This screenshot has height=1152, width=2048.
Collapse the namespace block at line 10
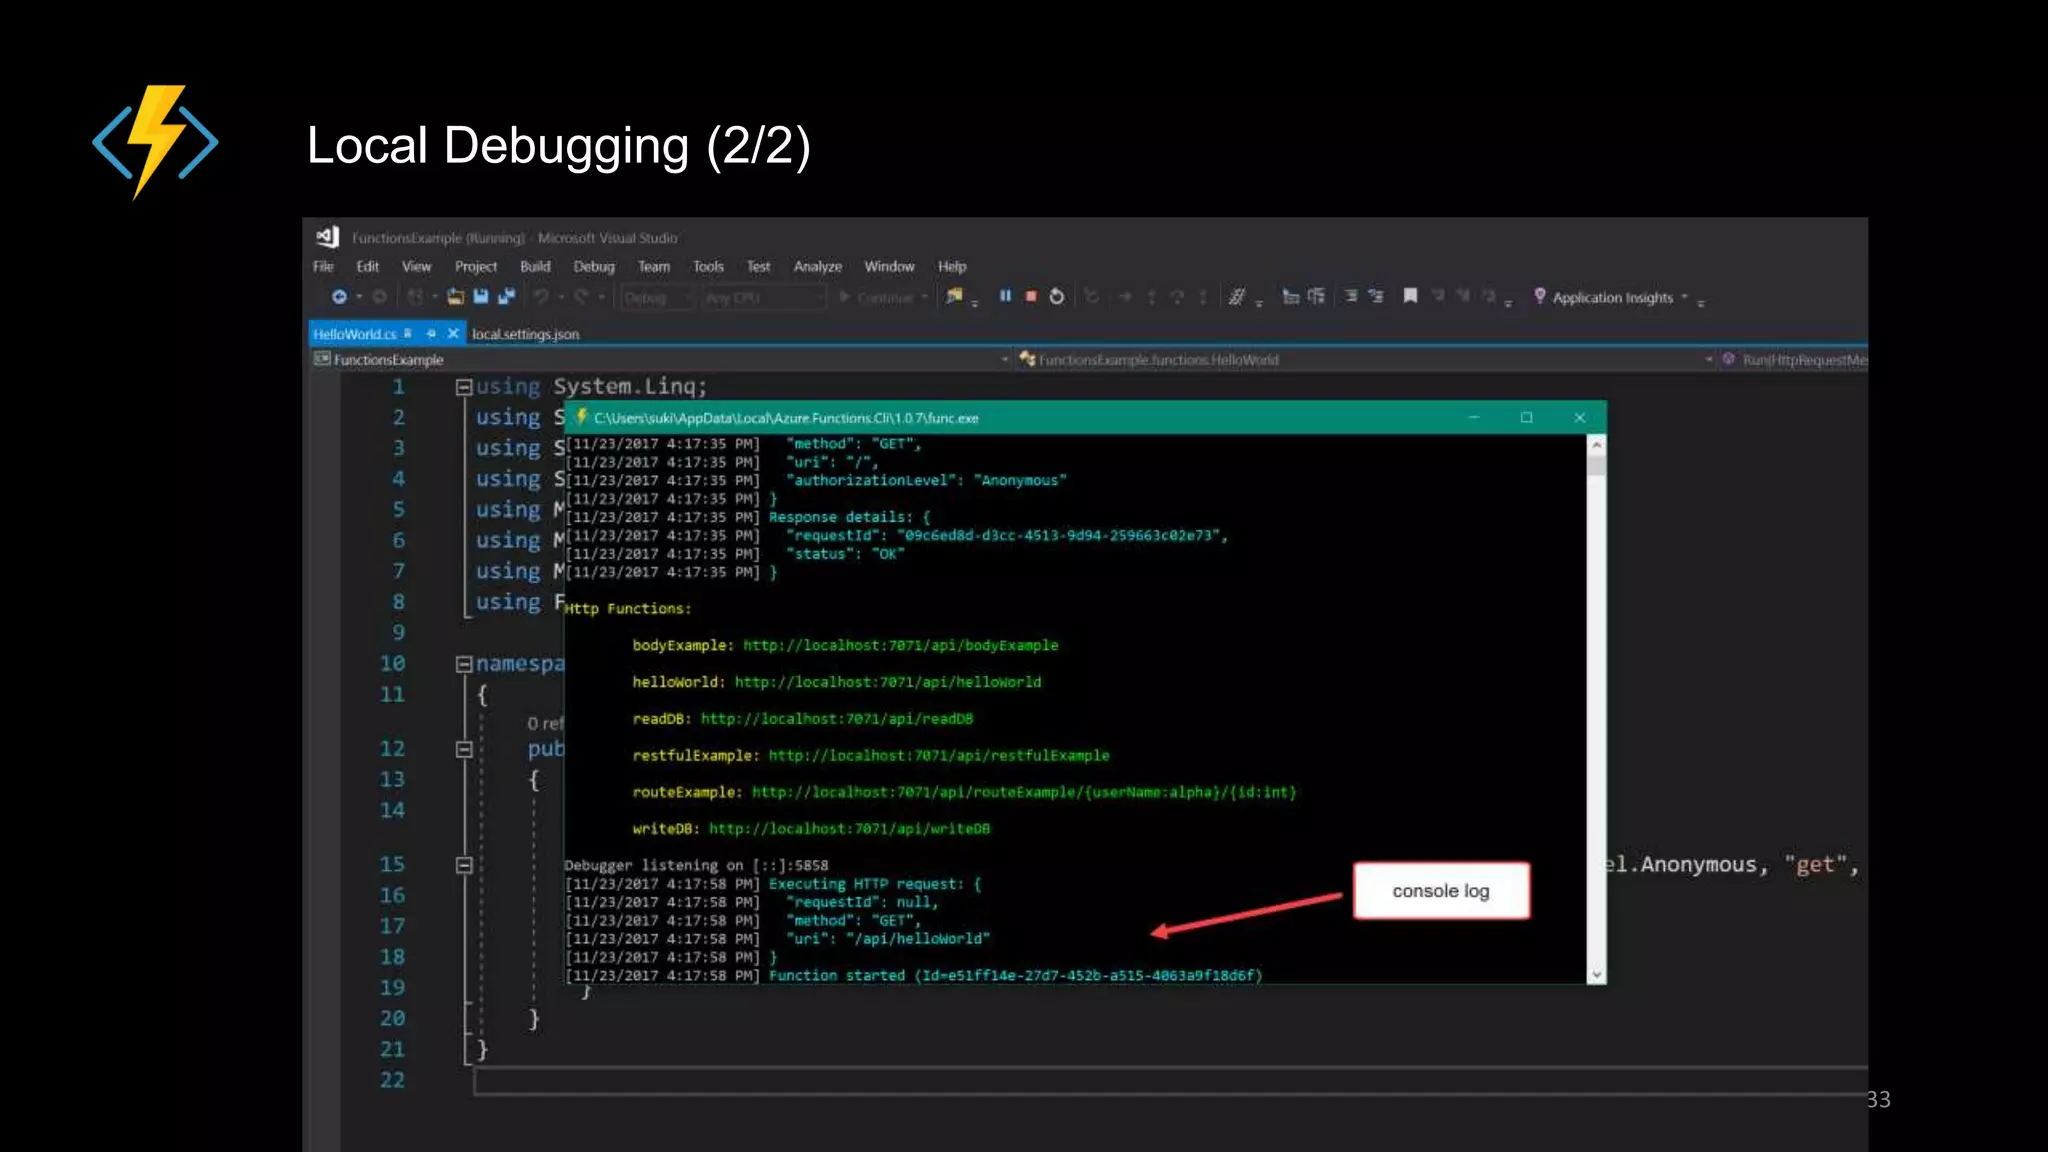coord(464,664)
